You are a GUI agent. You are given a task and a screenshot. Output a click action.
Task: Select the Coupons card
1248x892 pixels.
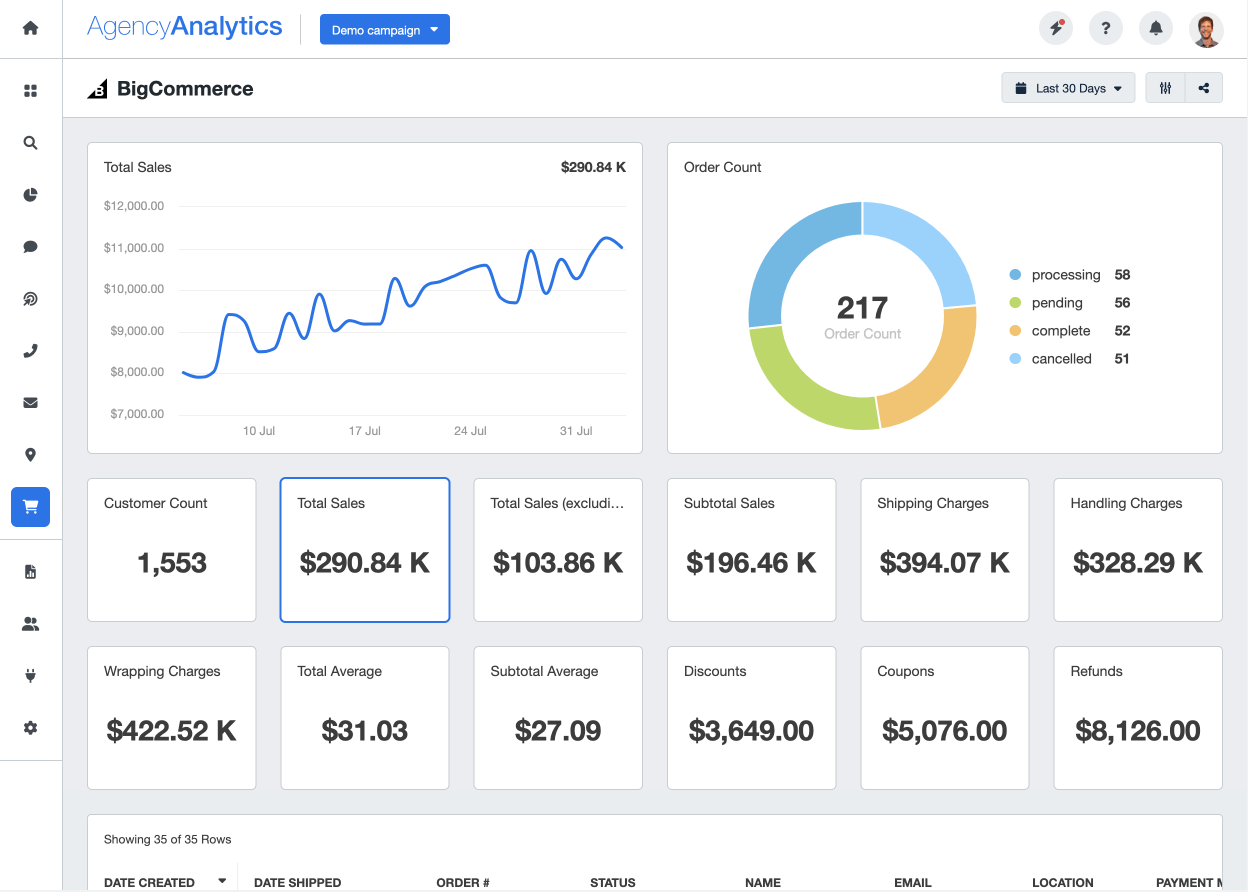pos(945,718)
